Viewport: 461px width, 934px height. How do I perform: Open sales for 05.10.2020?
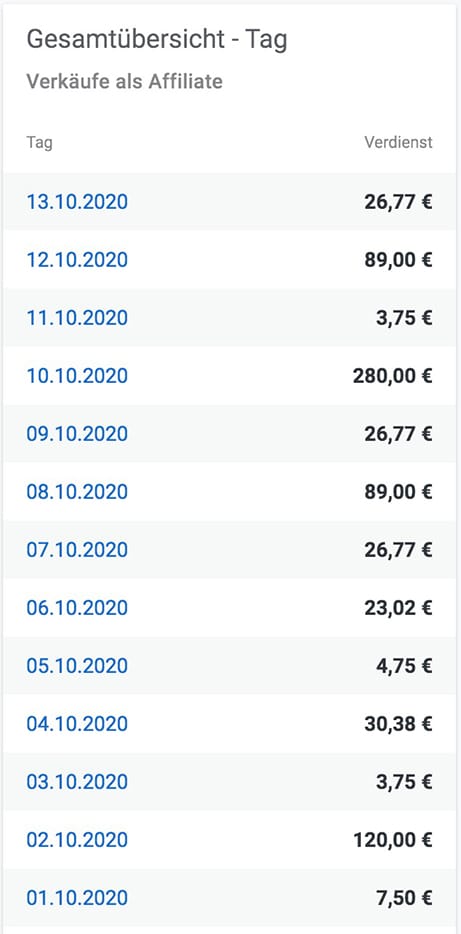click(77, 666)
